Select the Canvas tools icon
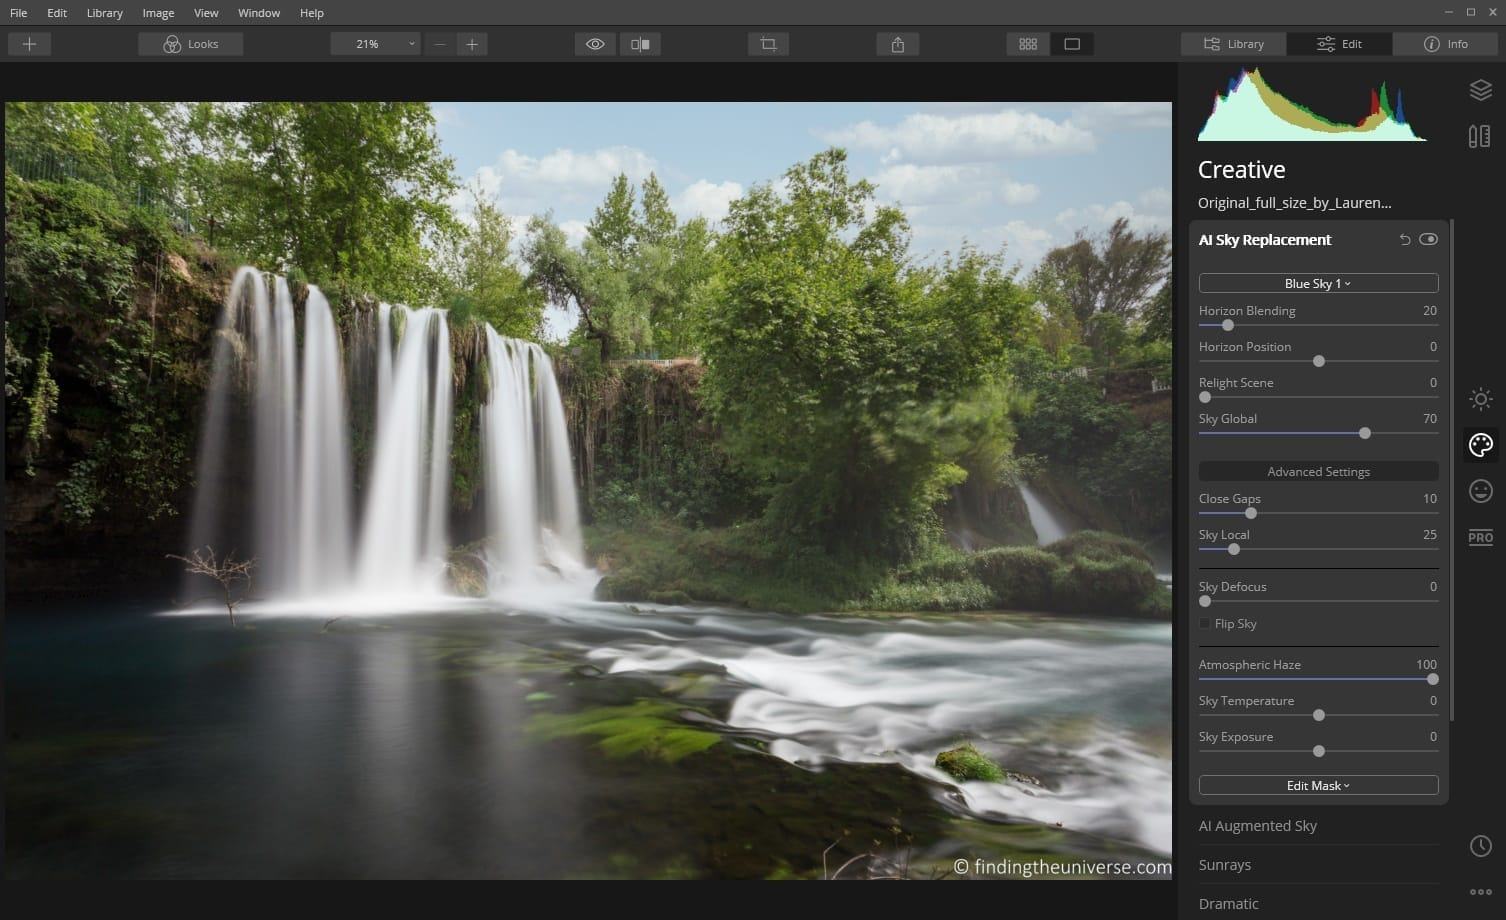The height and width of the screenshot is (920, 1506). 1480,135
